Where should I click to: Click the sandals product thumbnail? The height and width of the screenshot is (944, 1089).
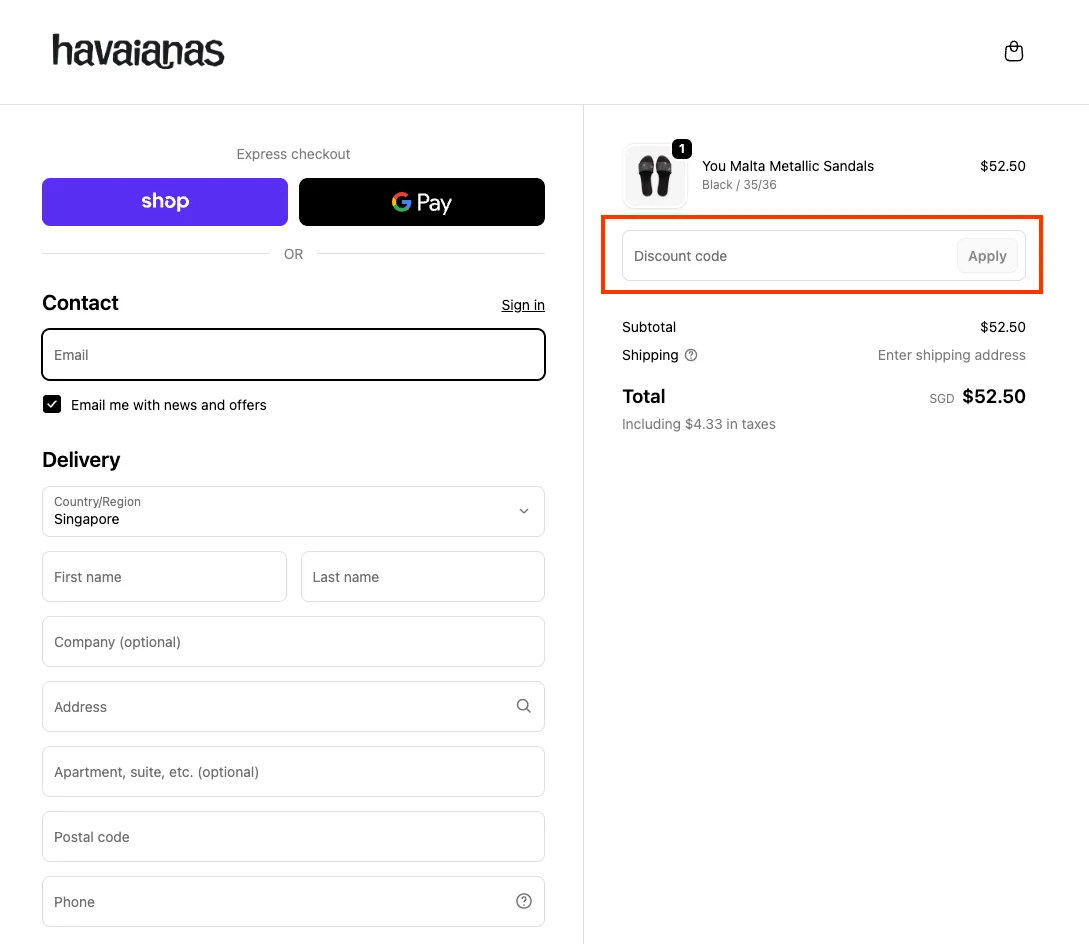point(655,176)
